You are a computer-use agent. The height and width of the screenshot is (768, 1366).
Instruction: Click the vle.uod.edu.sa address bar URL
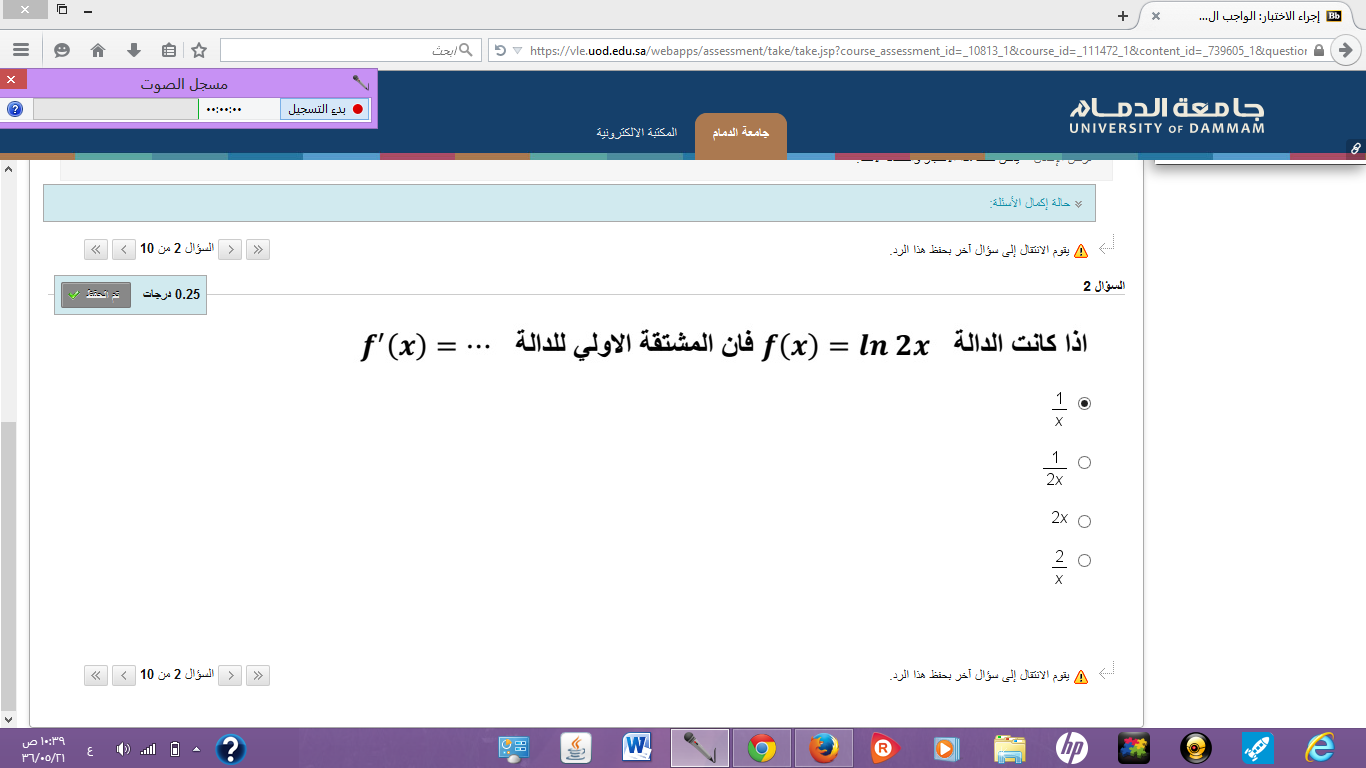point(918,50)
